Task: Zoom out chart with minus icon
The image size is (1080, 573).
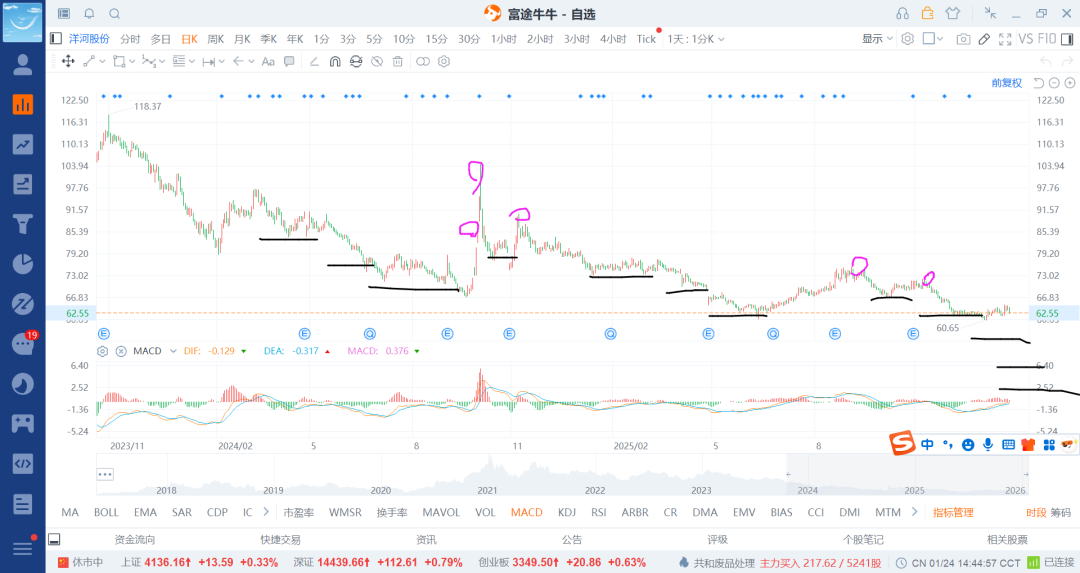Action: click(1055, 83)
